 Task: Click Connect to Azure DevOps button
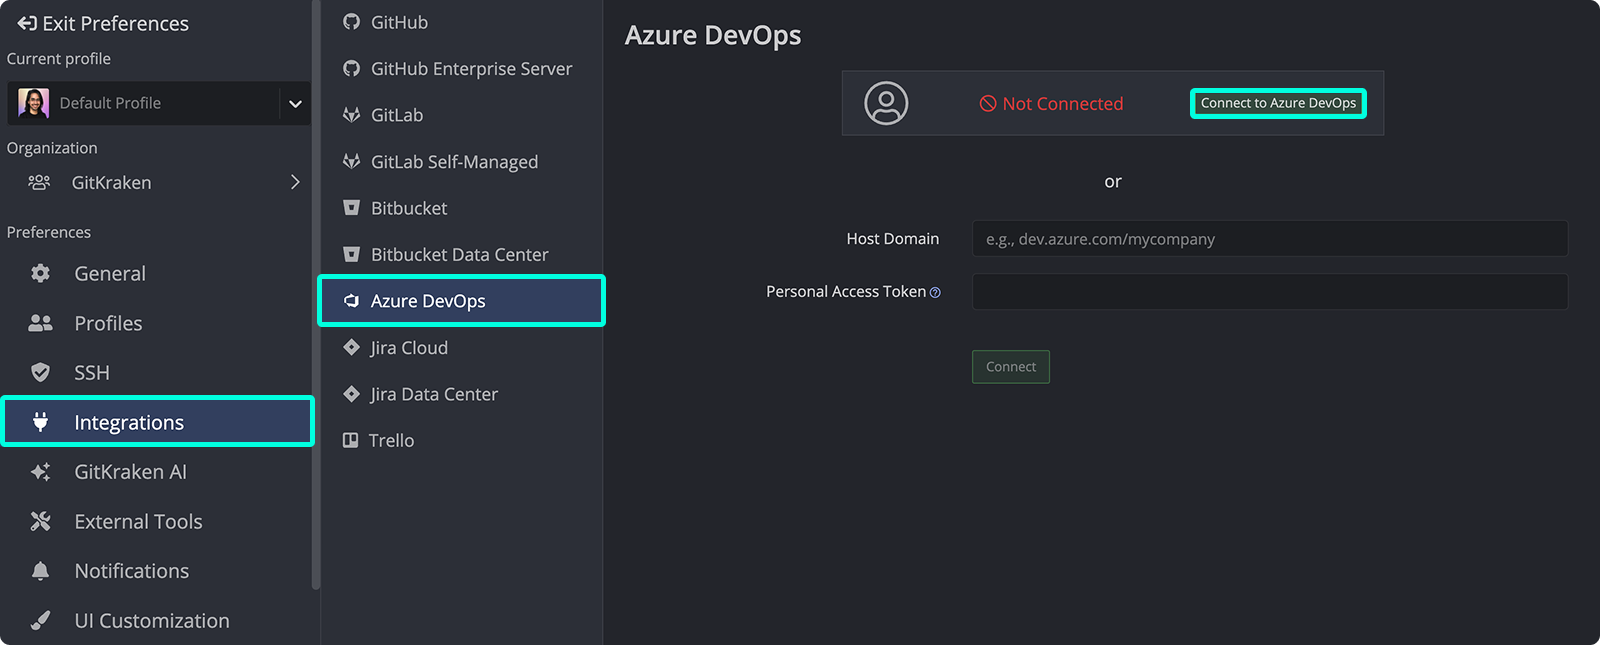pos(1278,103)
